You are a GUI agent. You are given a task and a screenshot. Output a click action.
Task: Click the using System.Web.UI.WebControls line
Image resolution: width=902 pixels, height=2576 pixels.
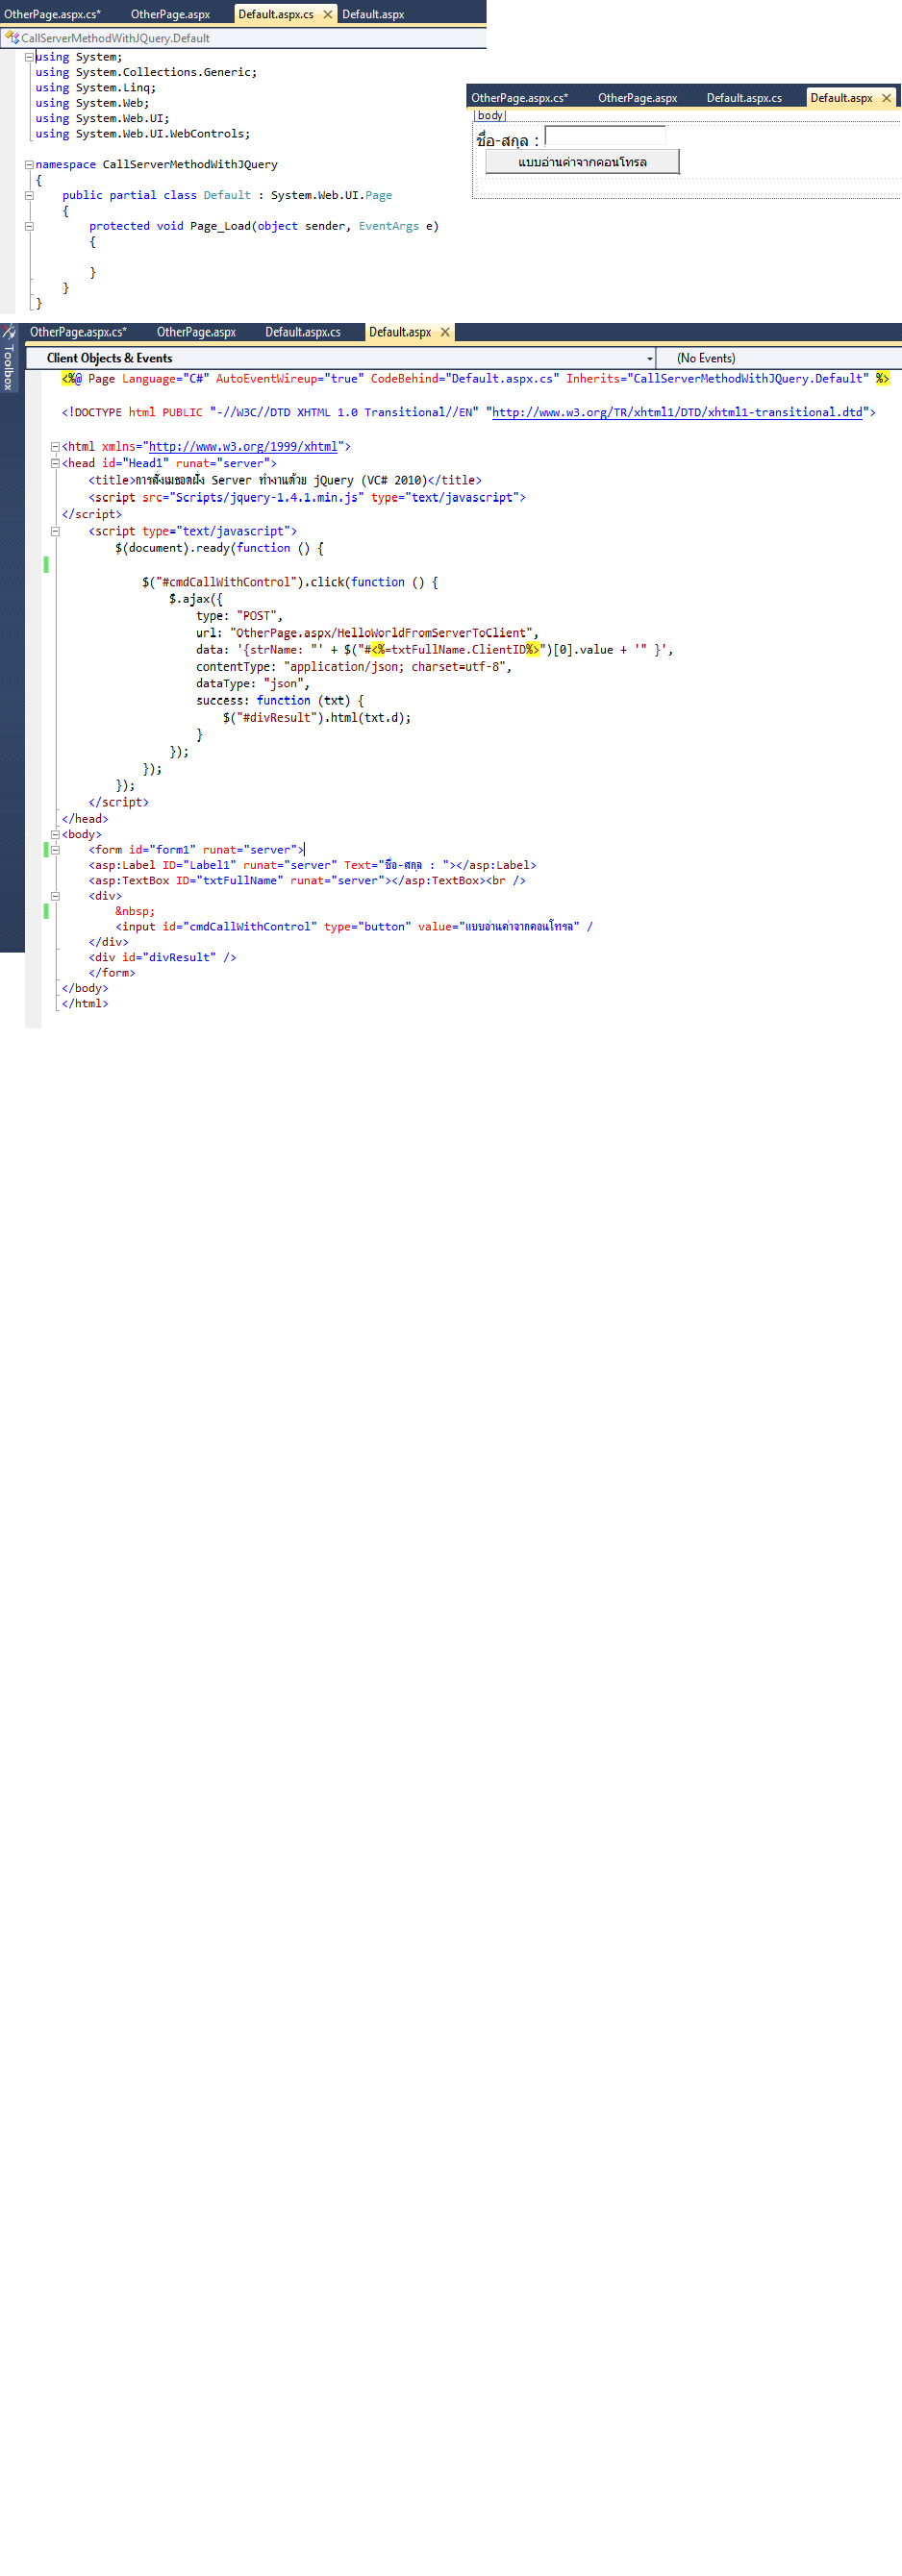tap(143, 134)
